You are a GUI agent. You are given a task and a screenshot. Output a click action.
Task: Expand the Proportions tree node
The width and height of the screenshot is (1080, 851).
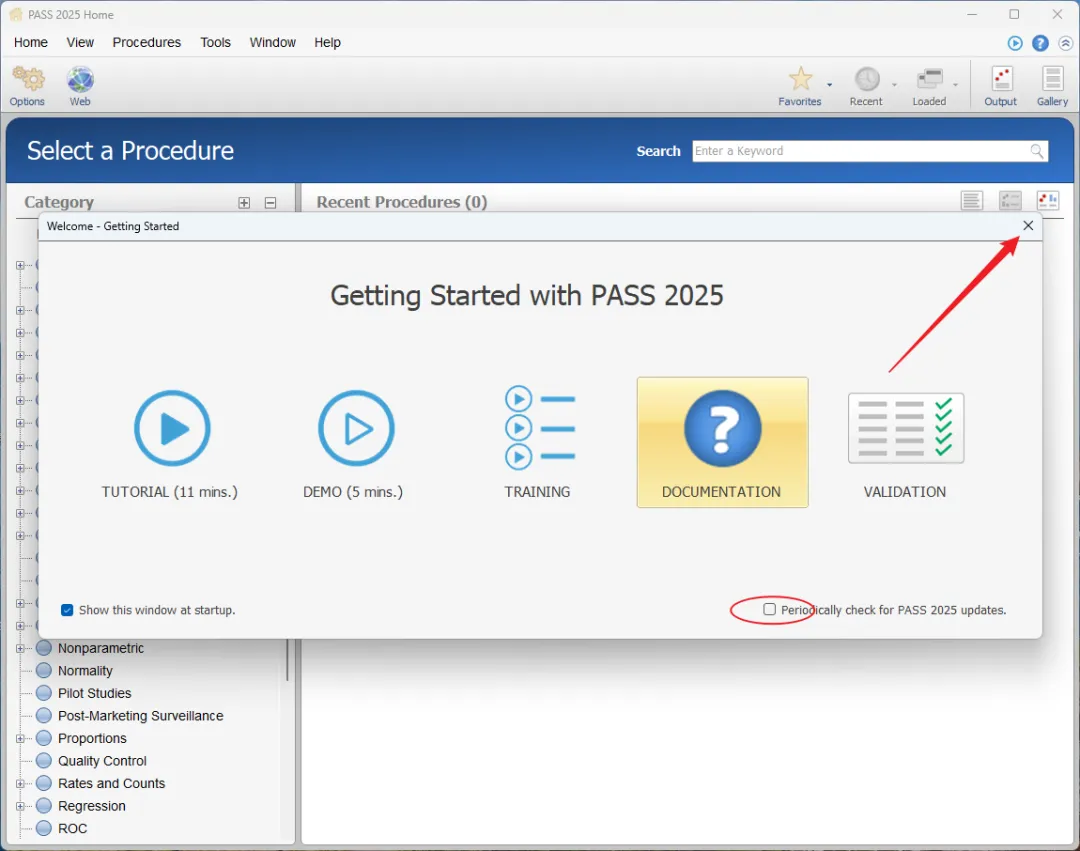coord(20,738)
